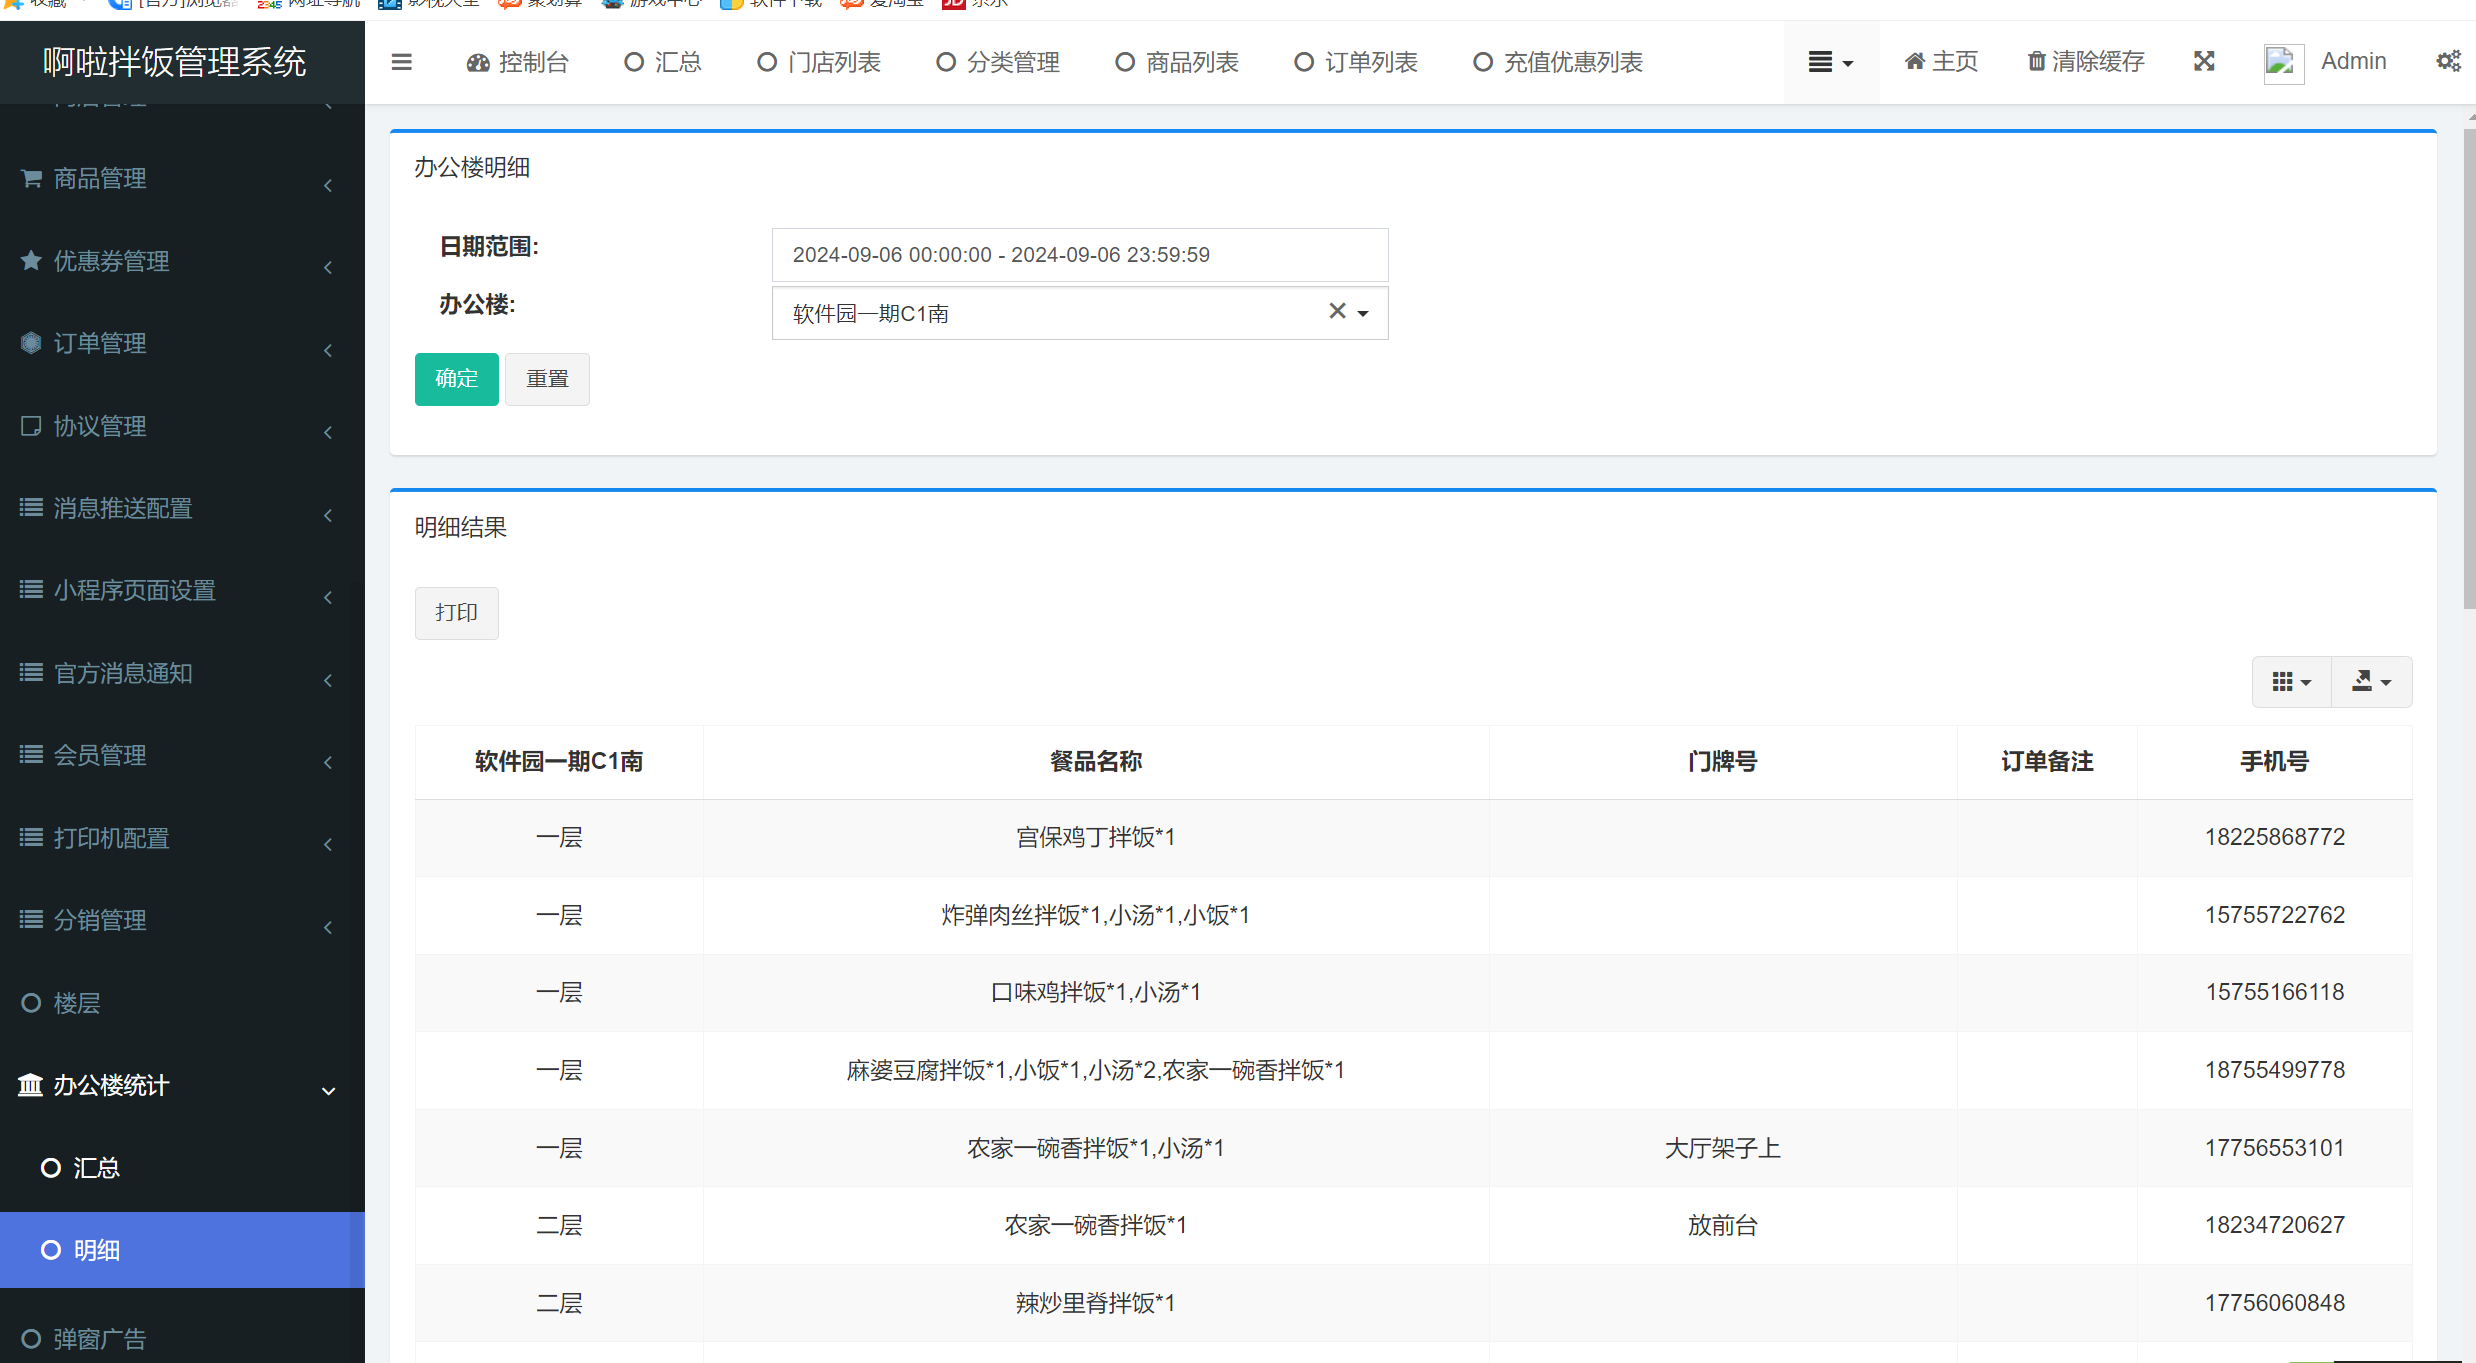Click the 打印 print button
The width and height of the screenshot is (2476, 1363).
coord(457,613)
